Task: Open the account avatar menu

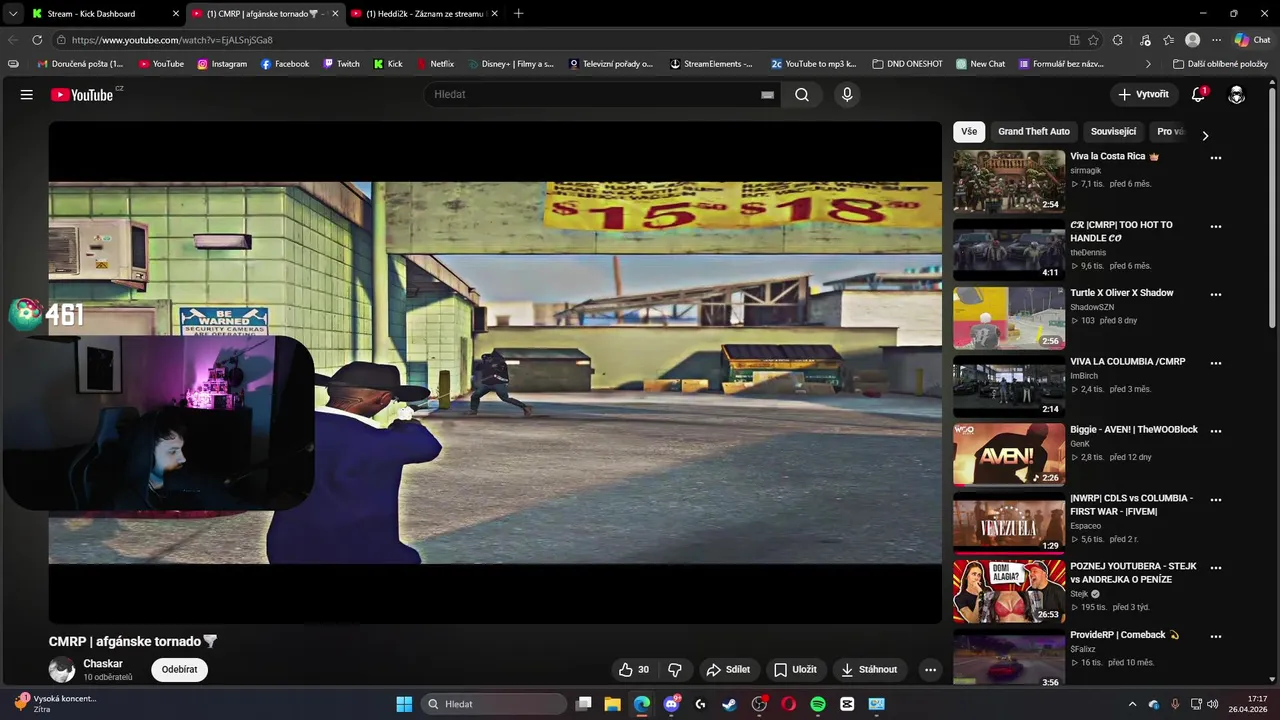Action: click(1236, 94)
